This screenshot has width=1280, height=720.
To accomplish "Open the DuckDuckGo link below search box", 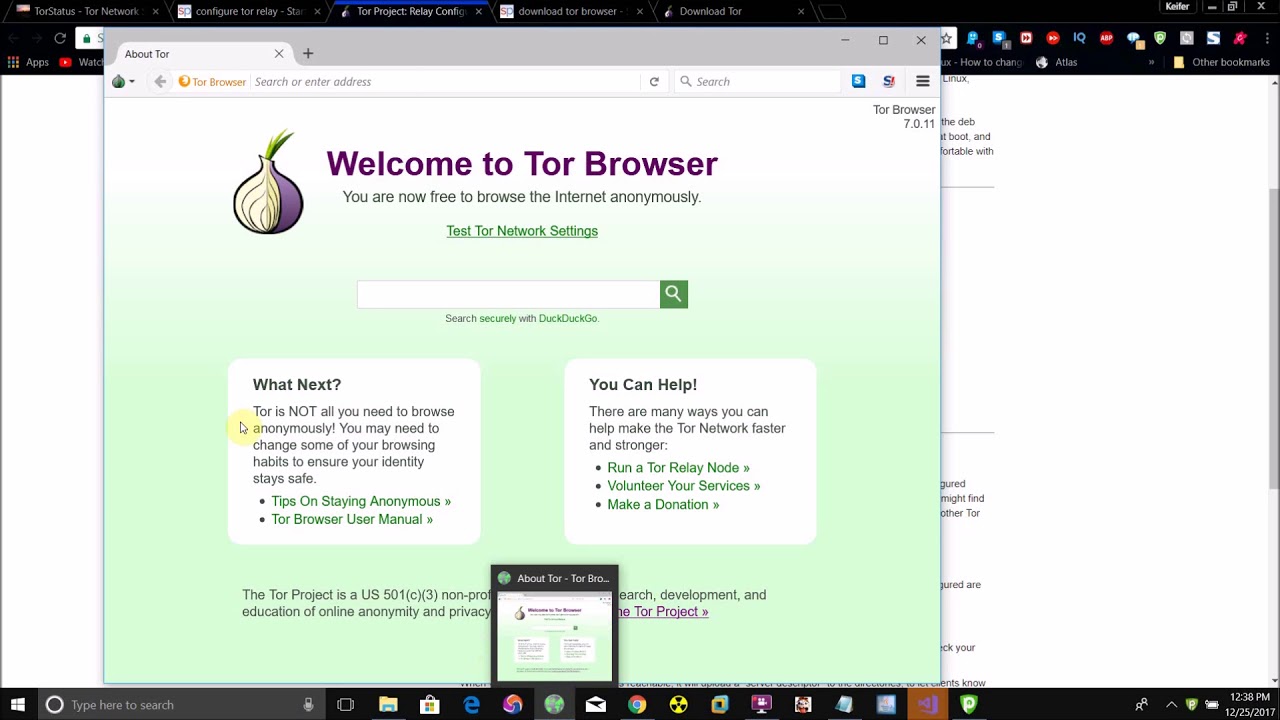I will coord(567,319).
